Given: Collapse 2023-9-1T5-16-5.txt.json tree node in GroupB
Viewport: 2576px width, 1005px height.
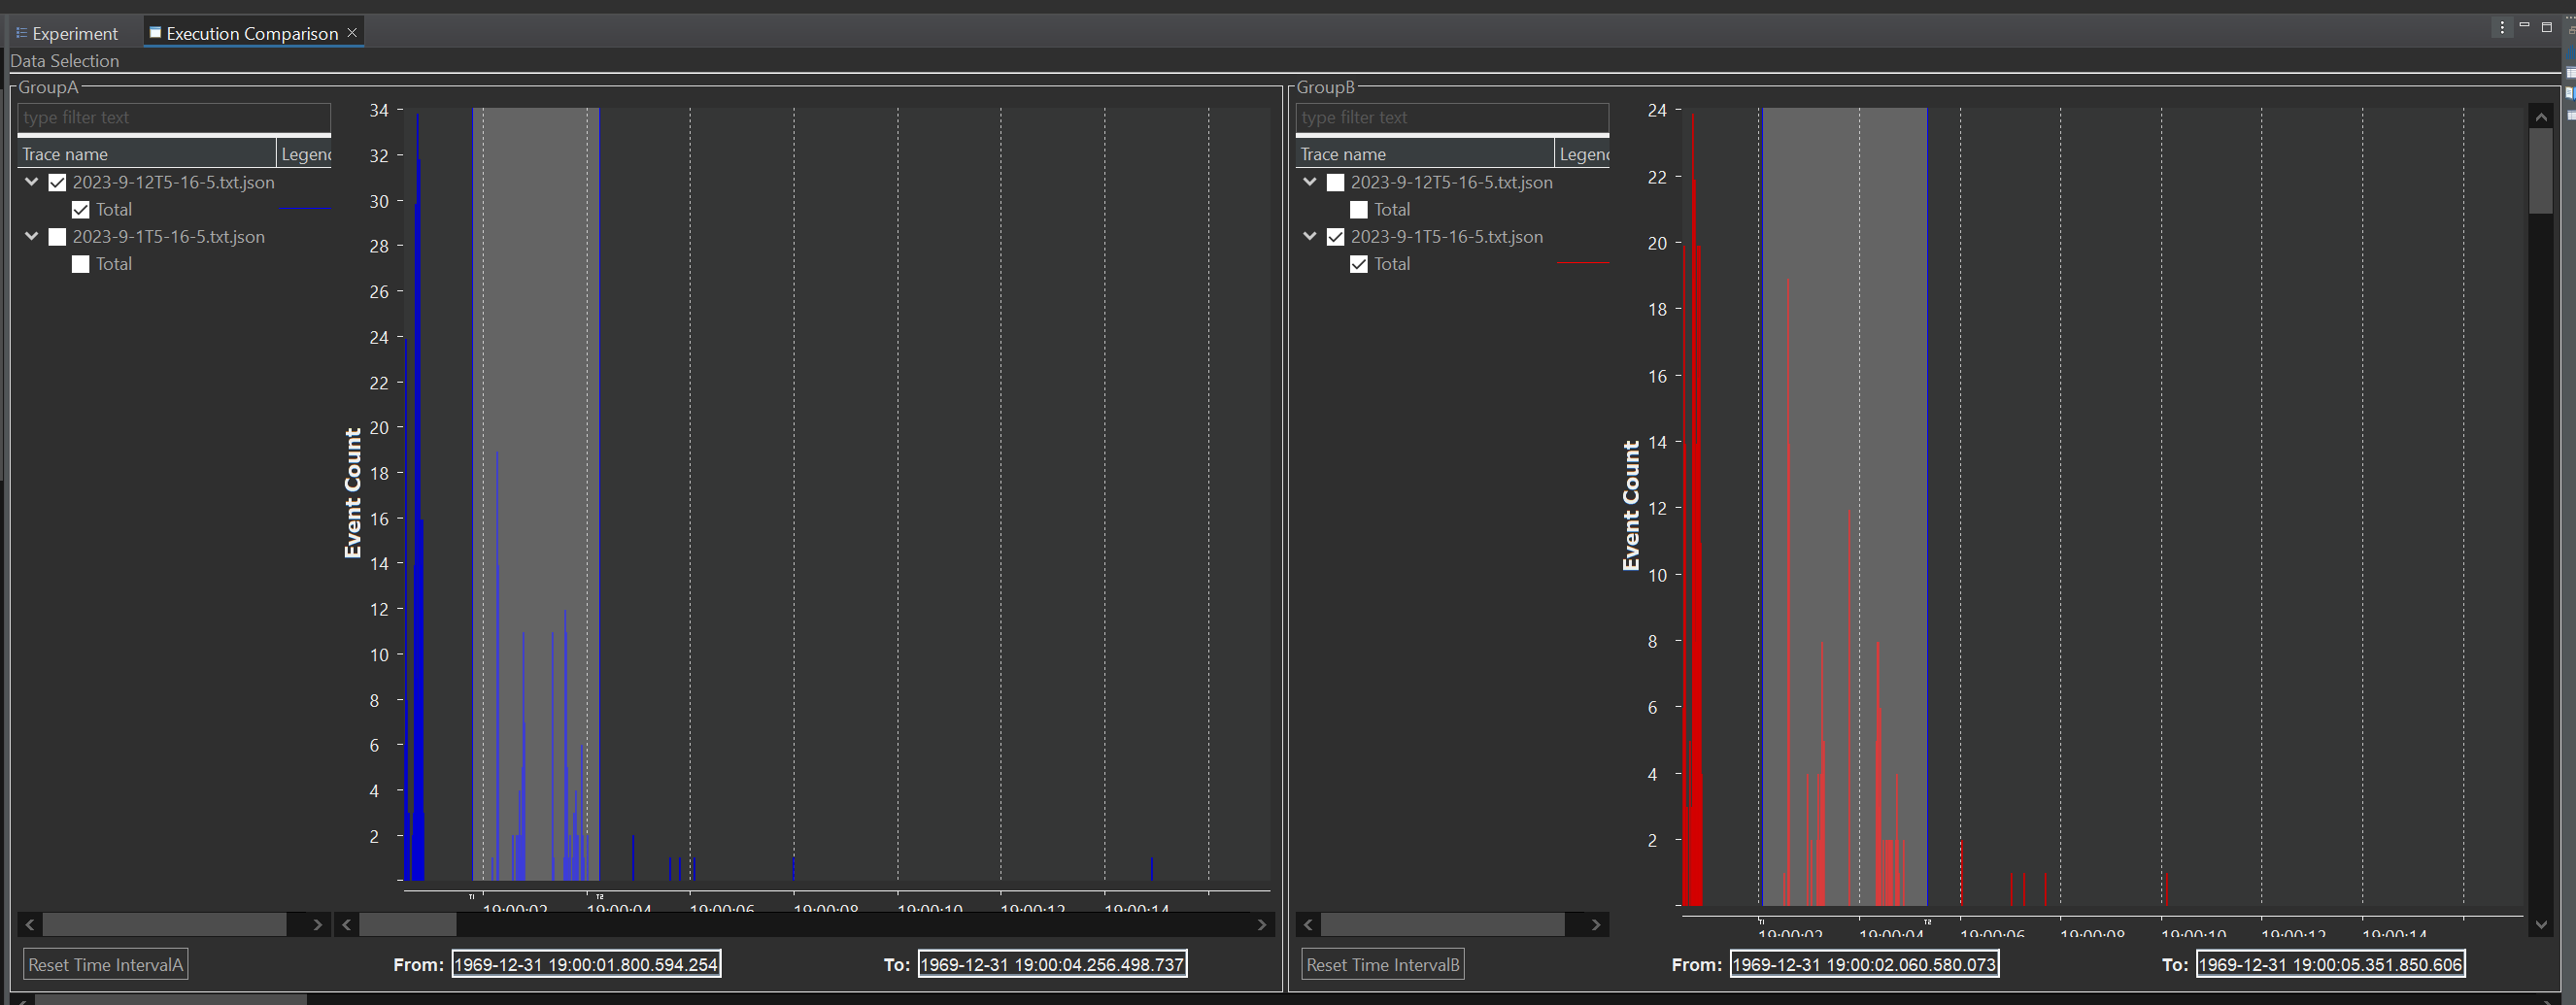Looking at the screenshot, I should (1310, 237).
